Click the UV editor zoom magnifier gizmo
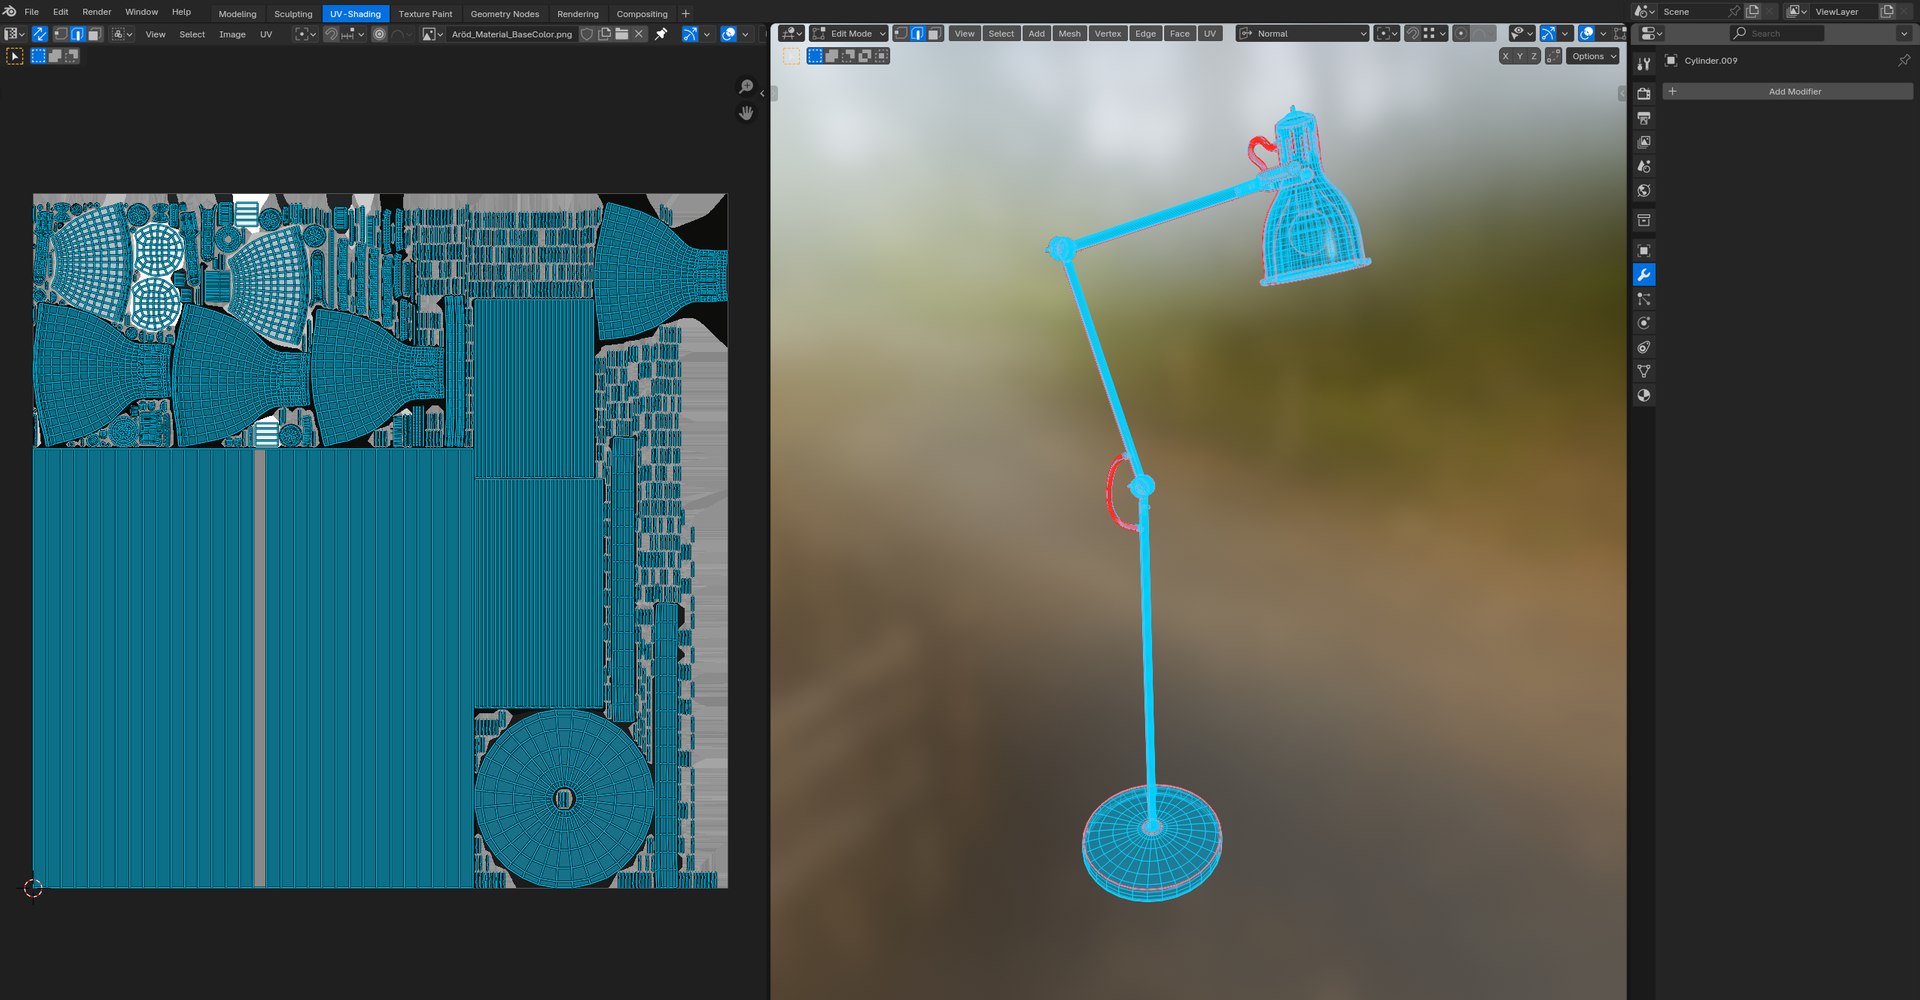 tap(746, 87)
